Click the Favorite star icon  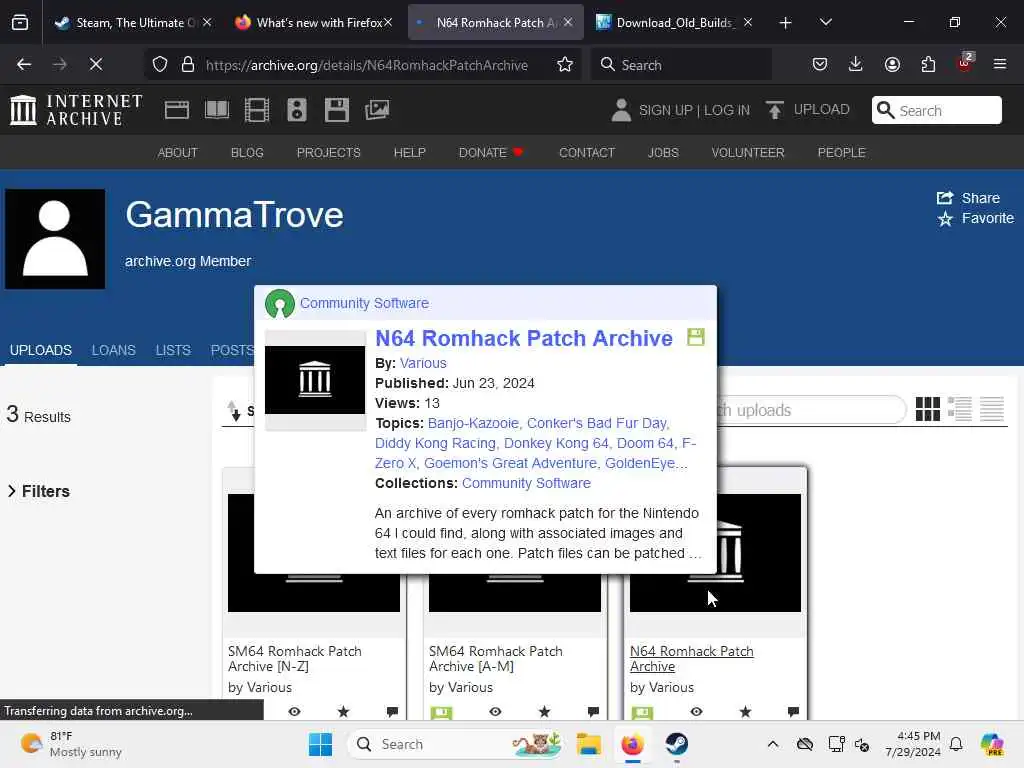pyautogui.click(x=944, y=219)
